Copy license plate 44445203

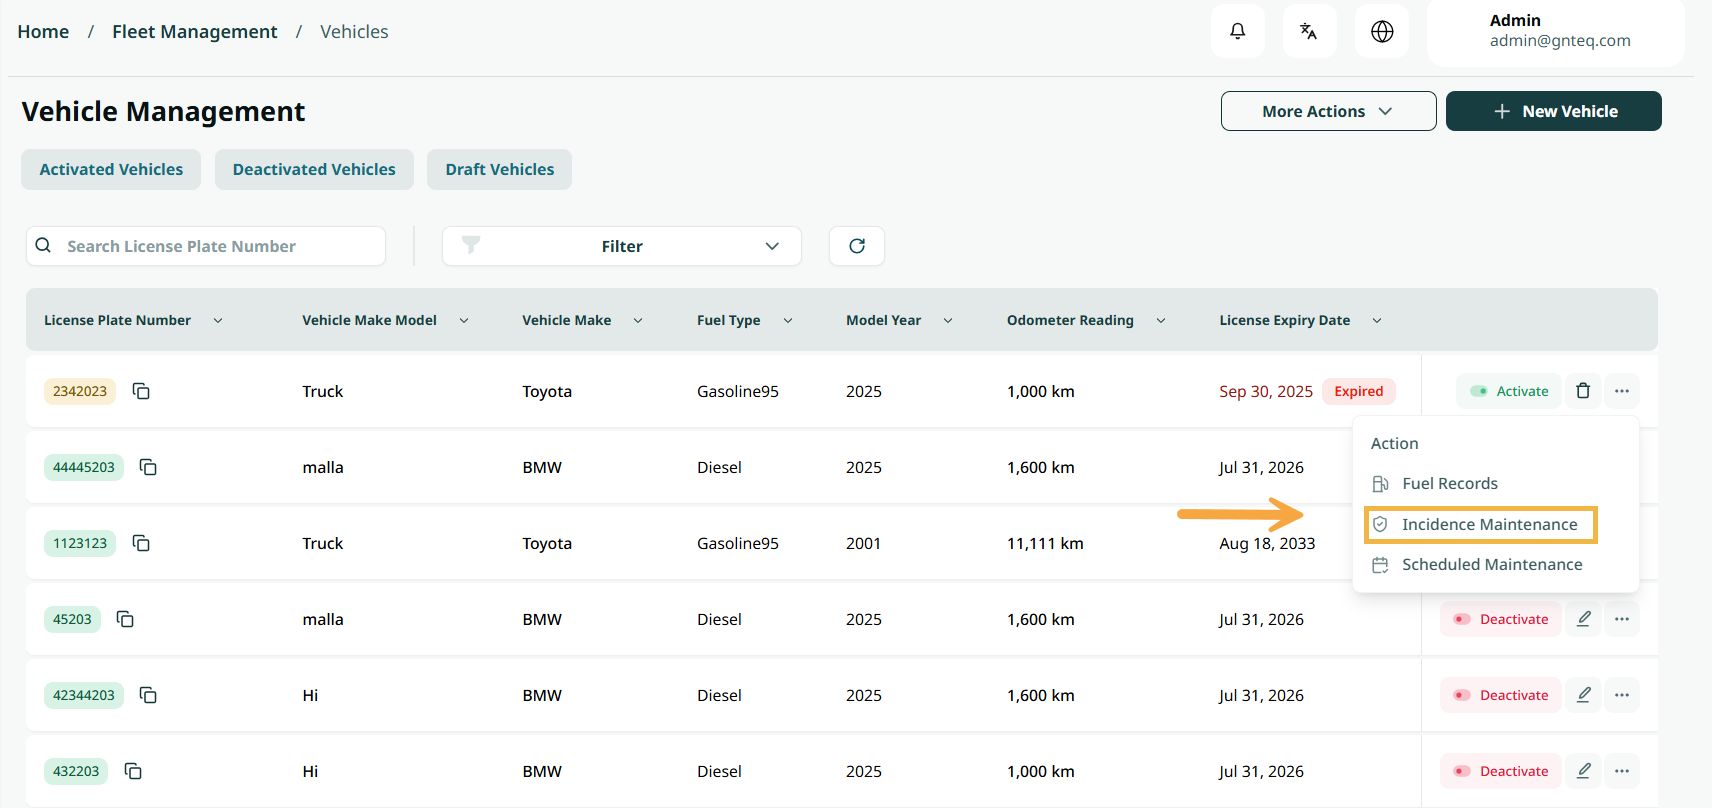[148, 467]
